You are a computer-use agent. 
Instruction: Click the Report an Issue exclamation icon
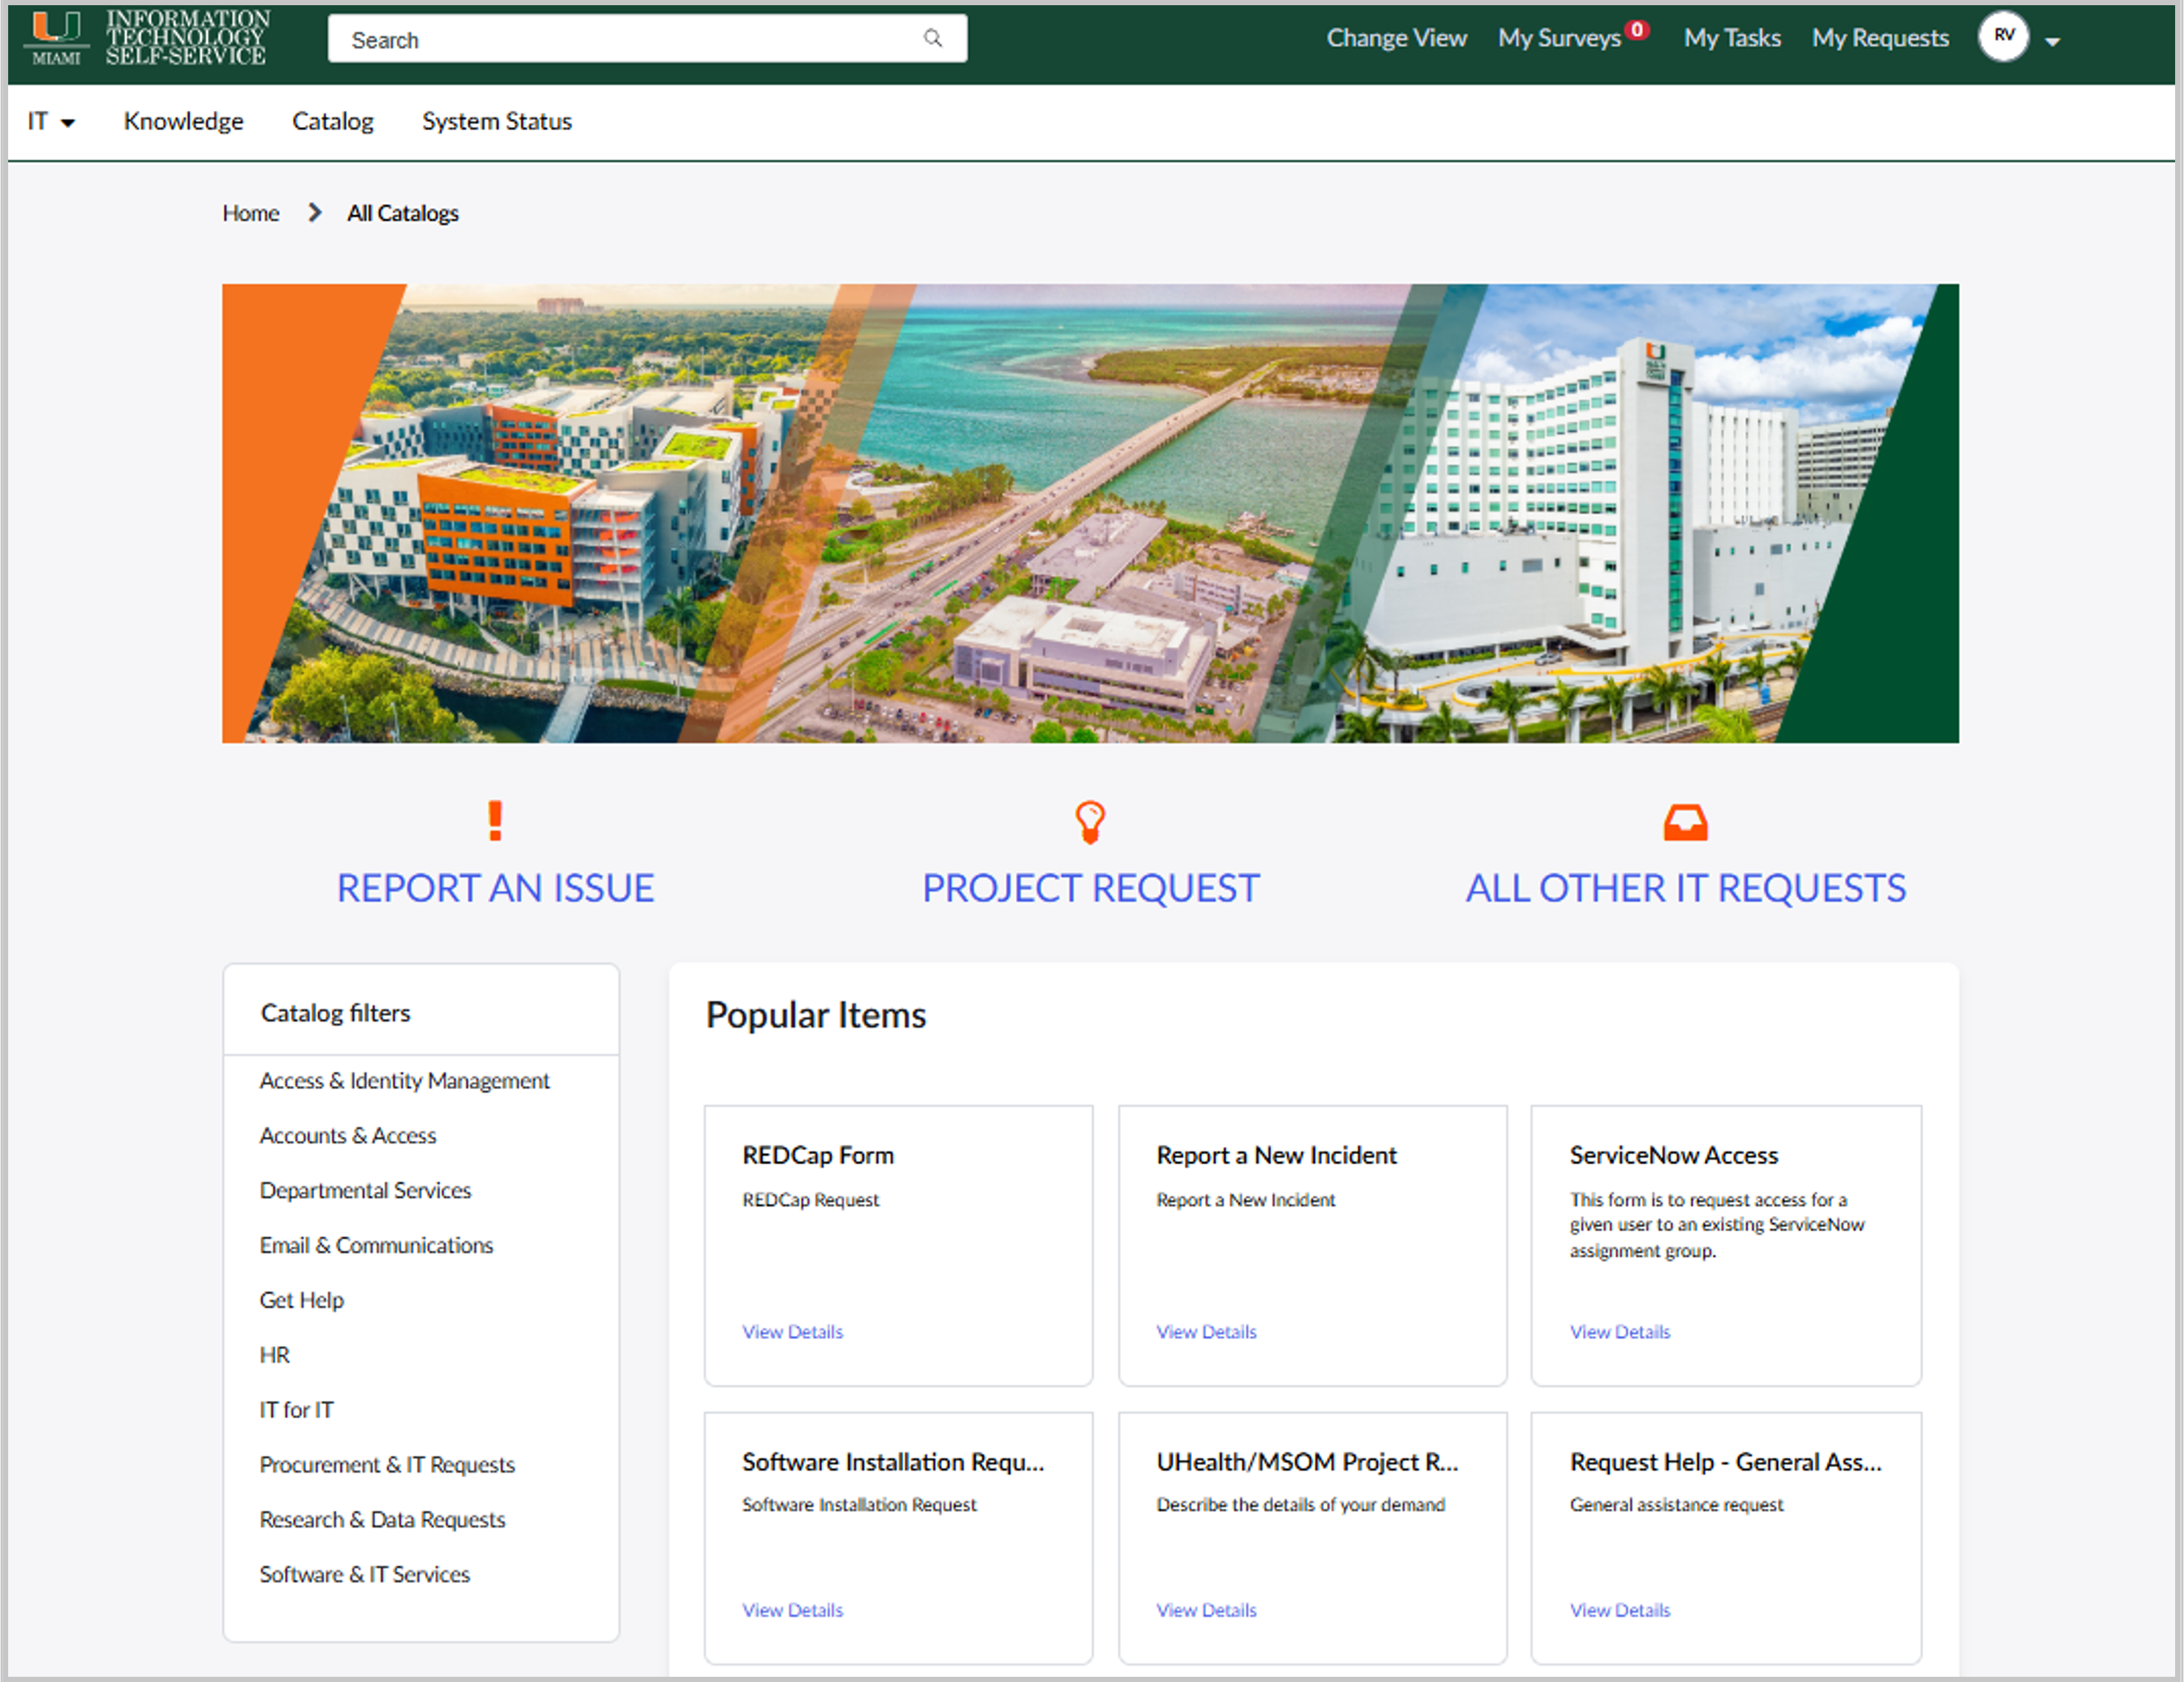(495, 821)
